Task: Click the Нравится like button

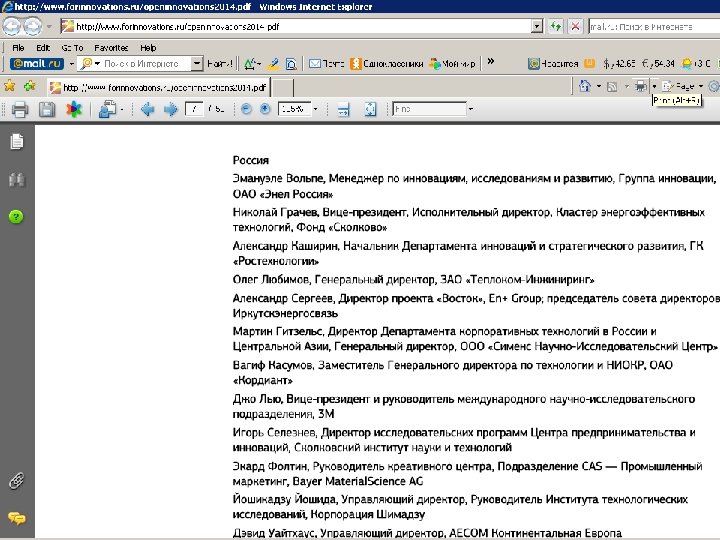Action: click(x=553, y=63)
